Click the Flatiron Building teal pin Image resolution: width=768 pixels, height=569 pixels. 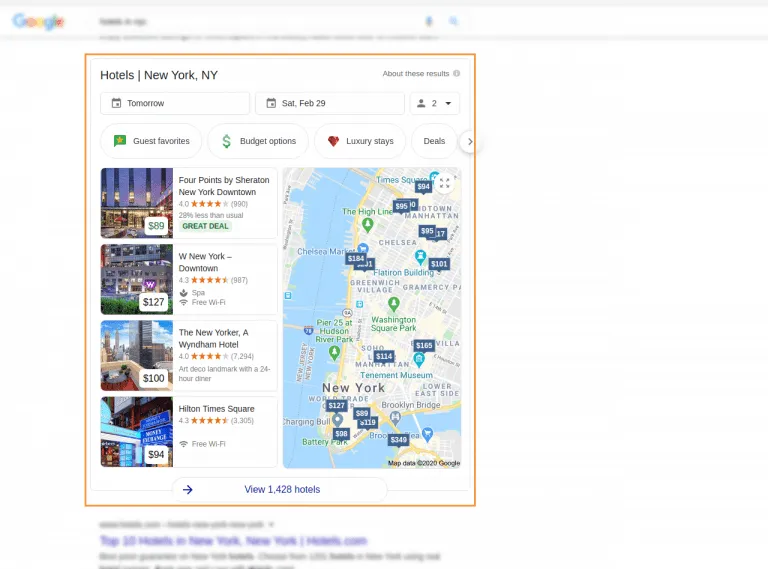420,257
